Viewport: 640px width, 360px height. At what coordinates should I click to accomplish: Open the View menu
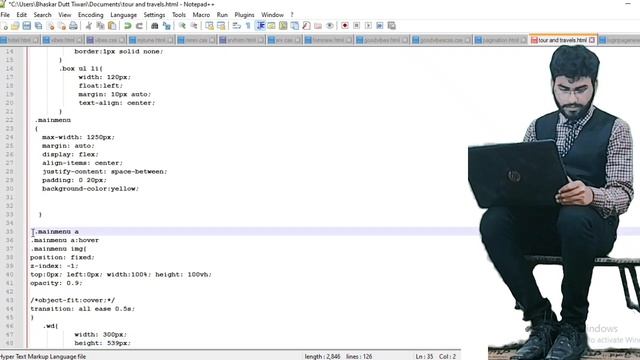tap(64, 15)
